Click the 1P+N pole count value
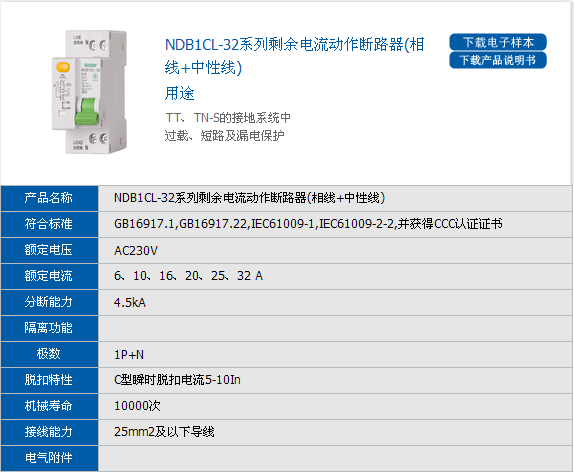Screen dimensions: 574x473 pyautogui.click(x=129, y=355)
